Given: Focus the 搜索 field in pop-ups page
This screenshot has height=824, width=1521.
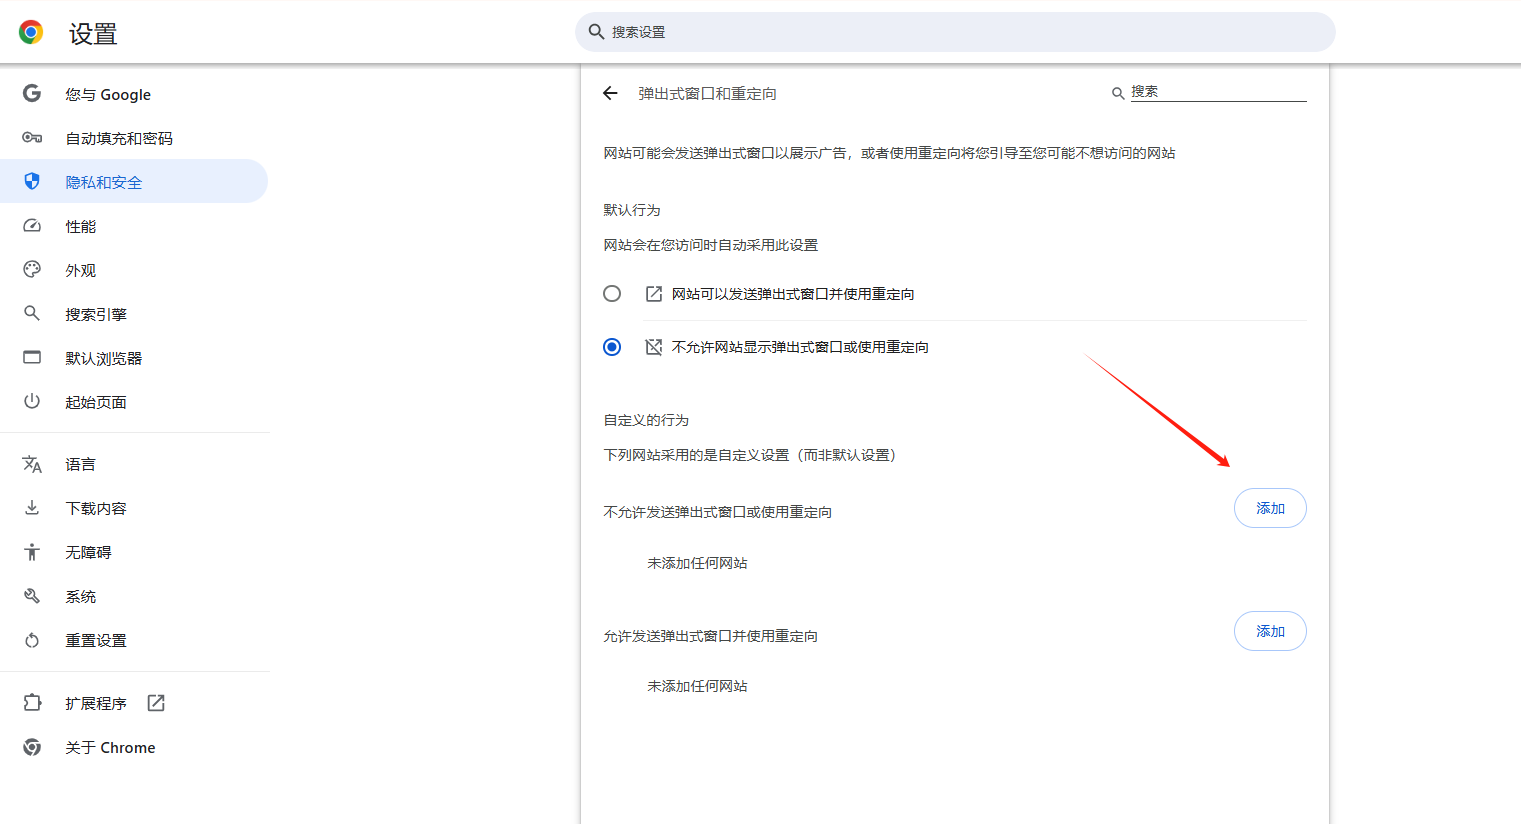Looking at the screenshot, I should (1218, 92).
